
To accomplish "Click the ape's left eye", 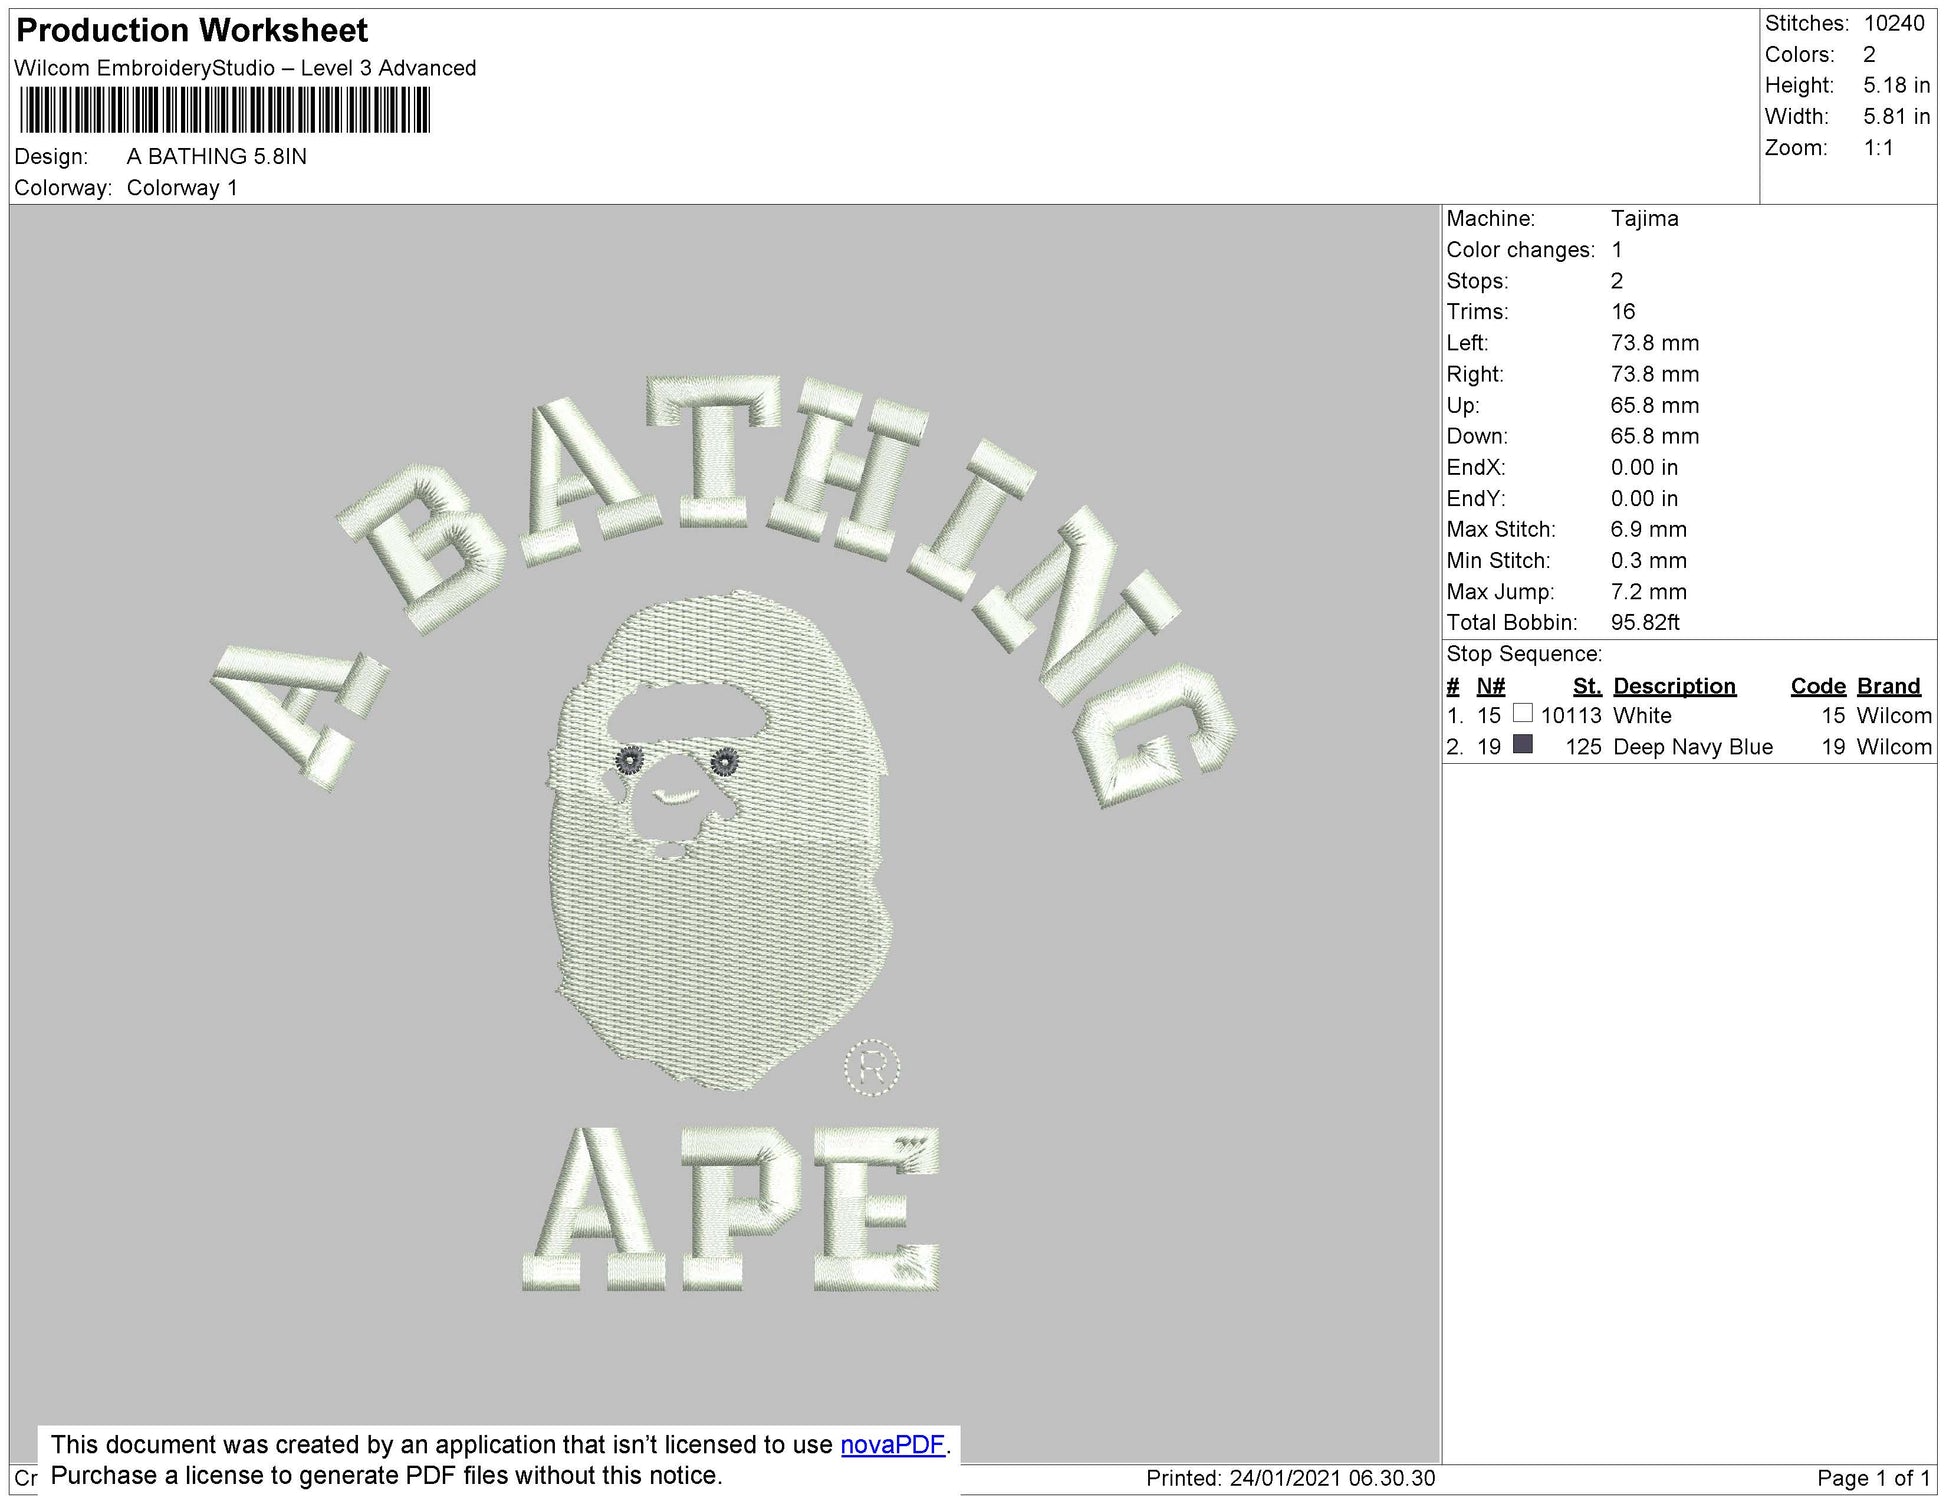I will tap(629, 762).
